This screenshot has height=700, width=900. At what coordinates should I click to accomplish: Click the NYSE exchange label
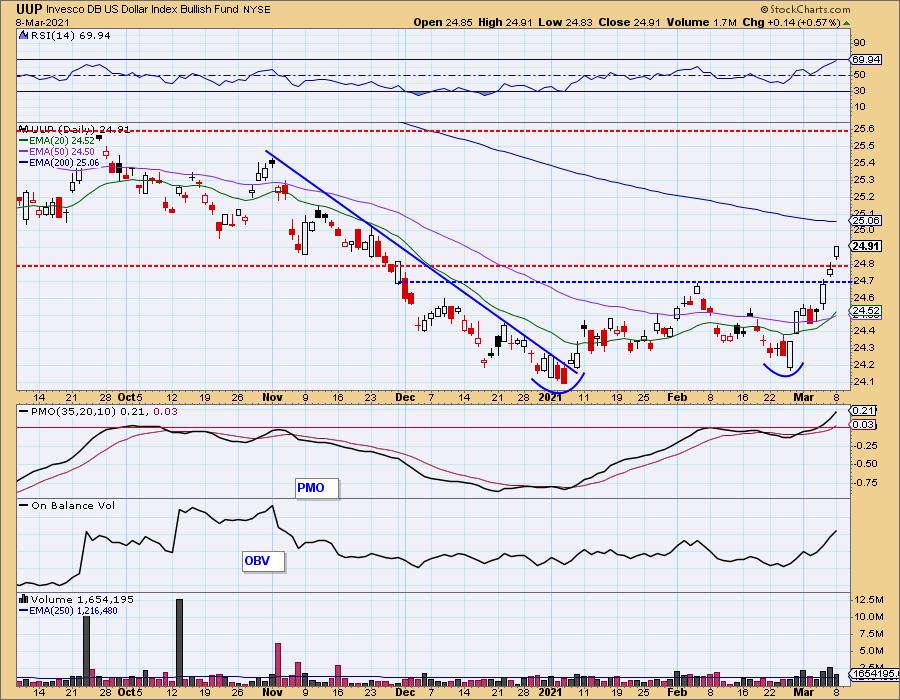coord(256,10)
